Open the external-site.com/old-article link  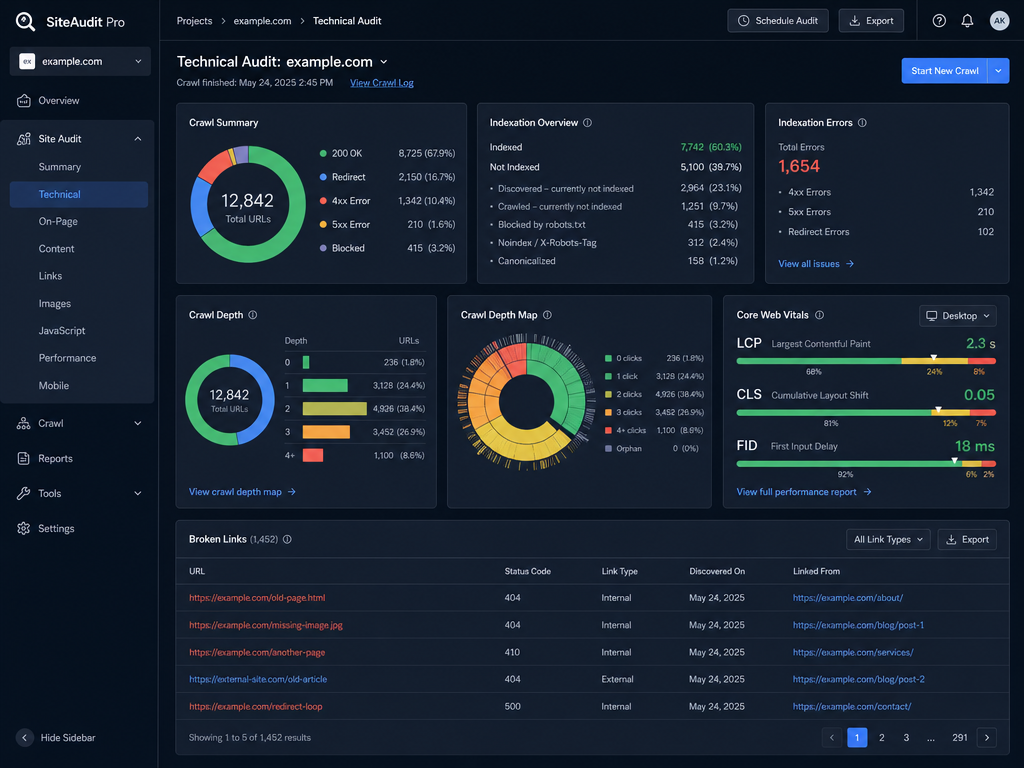pos(258,679)
